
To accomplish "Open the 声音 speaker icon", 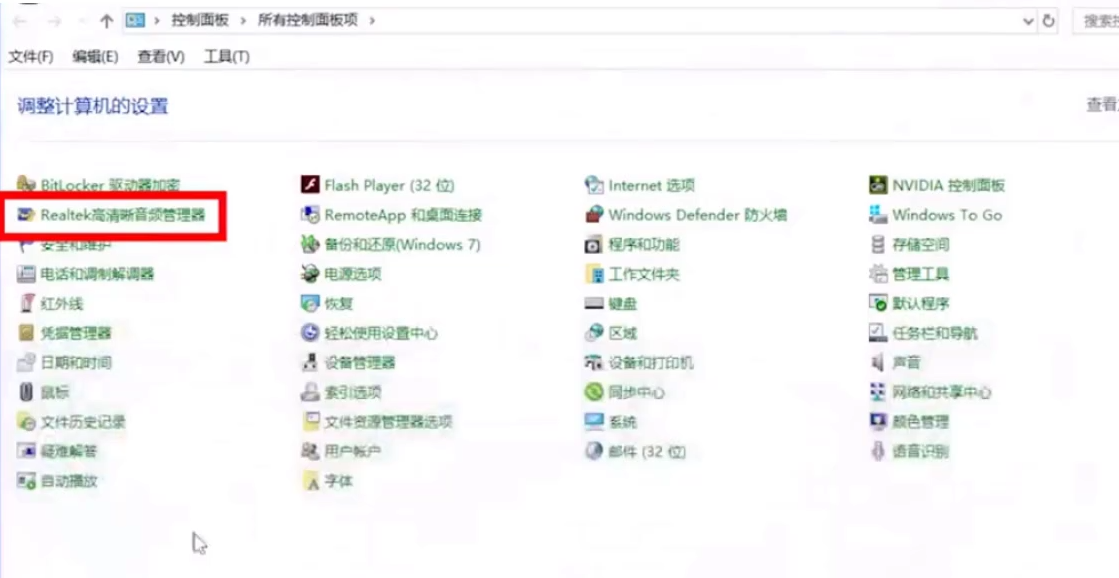I will pos(878,362).
